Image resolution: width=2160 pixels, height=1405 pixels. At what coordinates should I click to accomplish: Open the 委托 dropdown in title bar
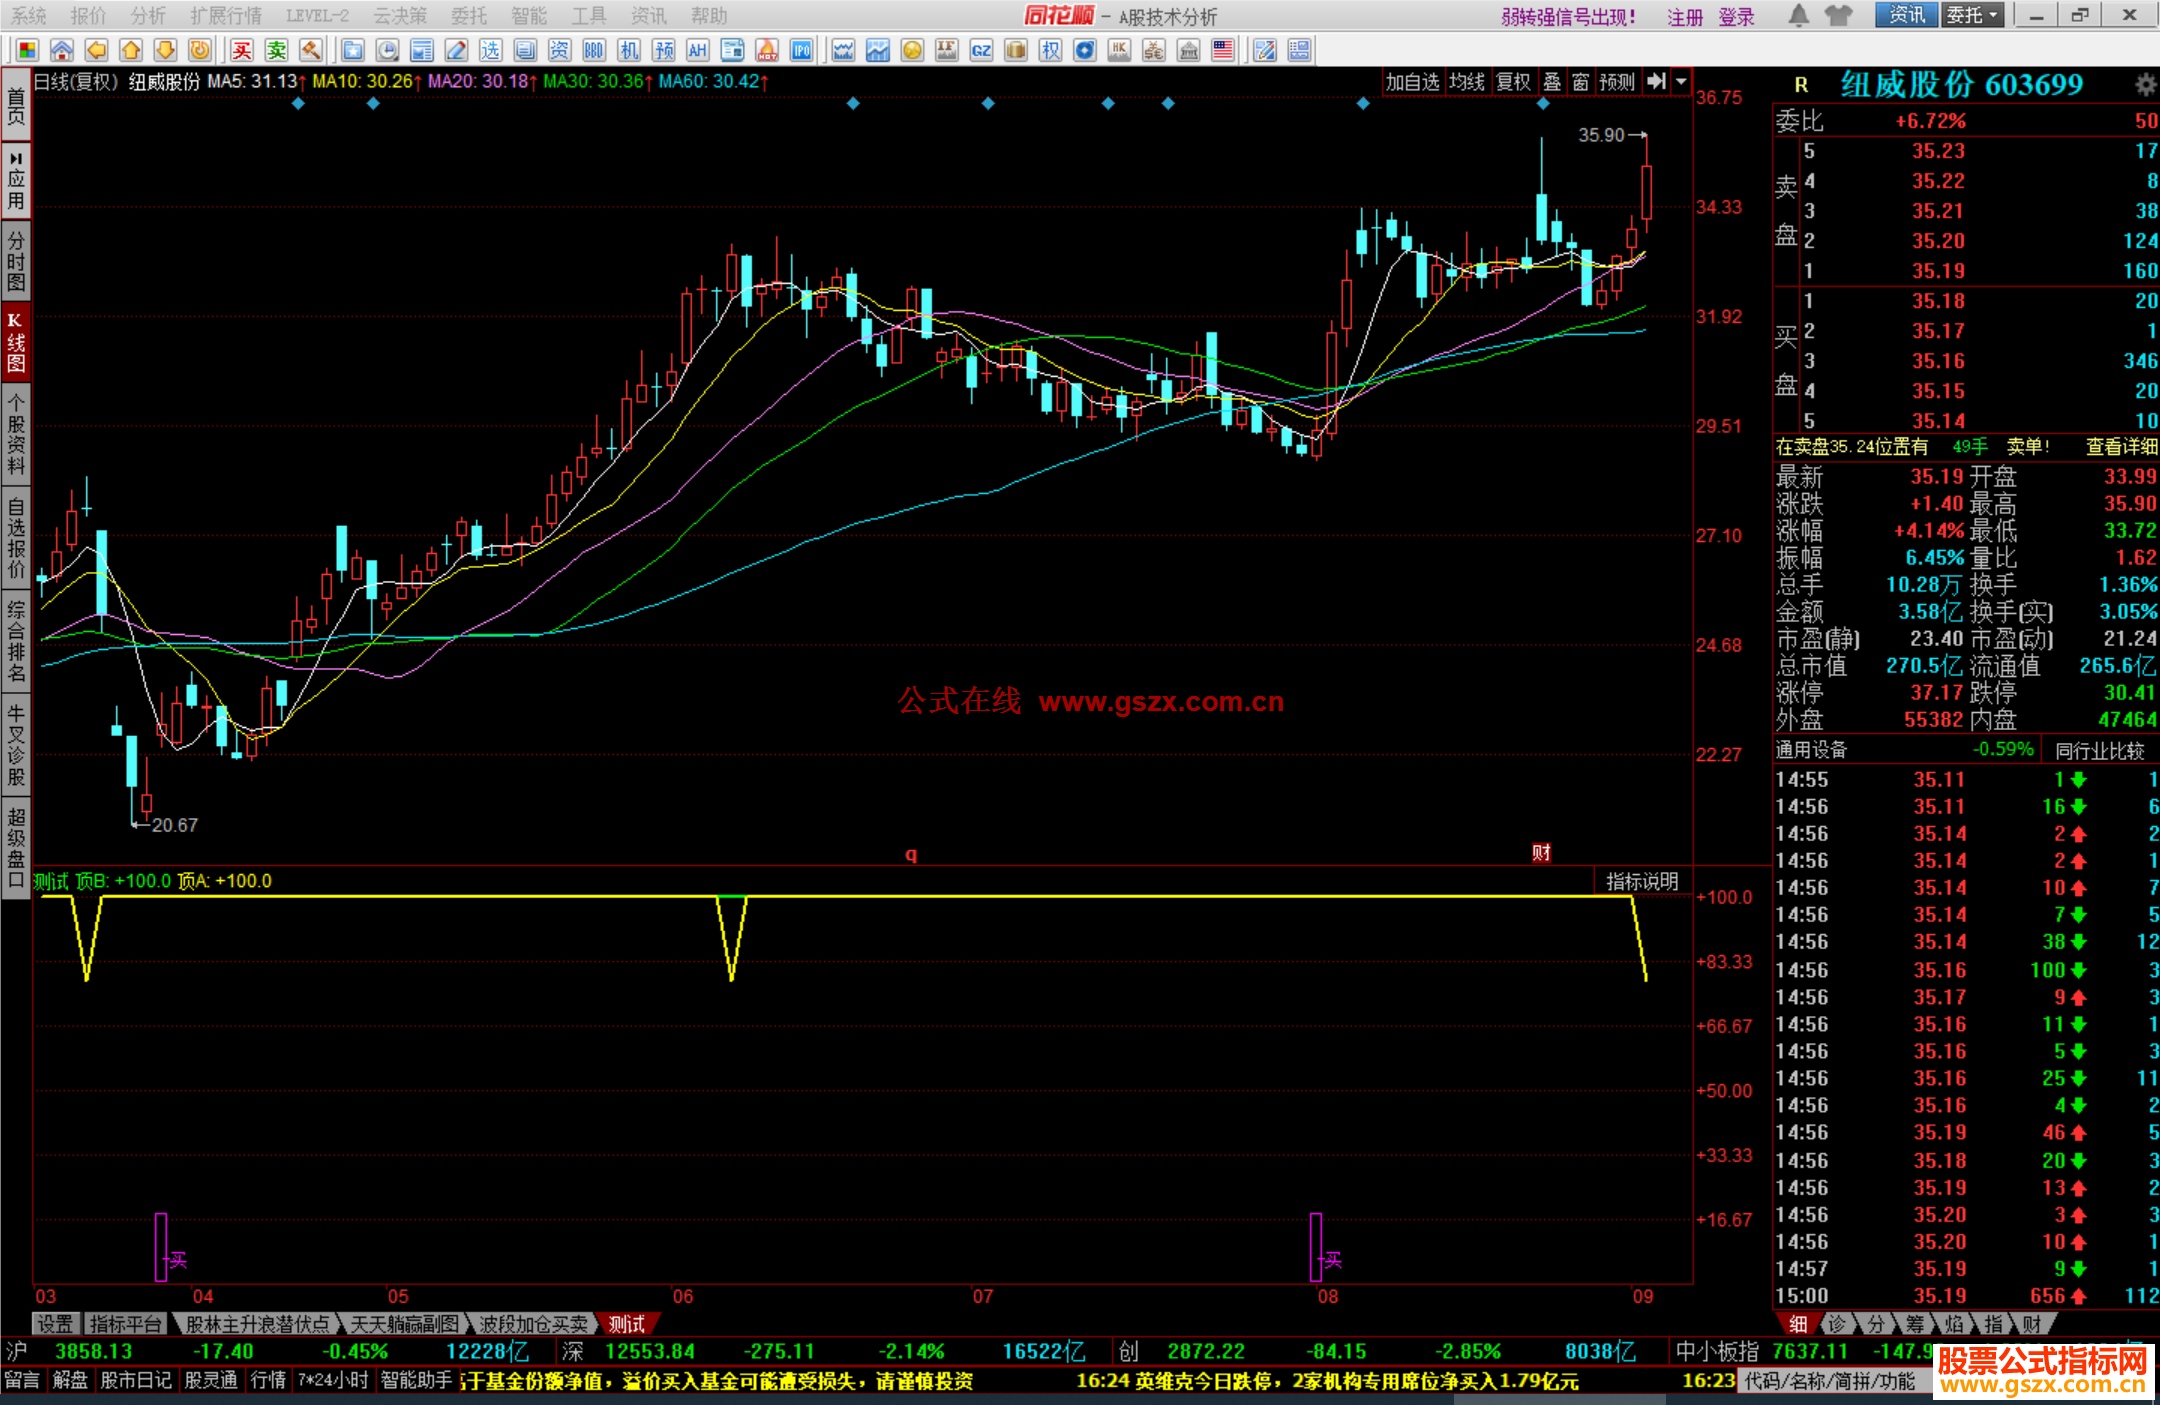point(1972,15)
